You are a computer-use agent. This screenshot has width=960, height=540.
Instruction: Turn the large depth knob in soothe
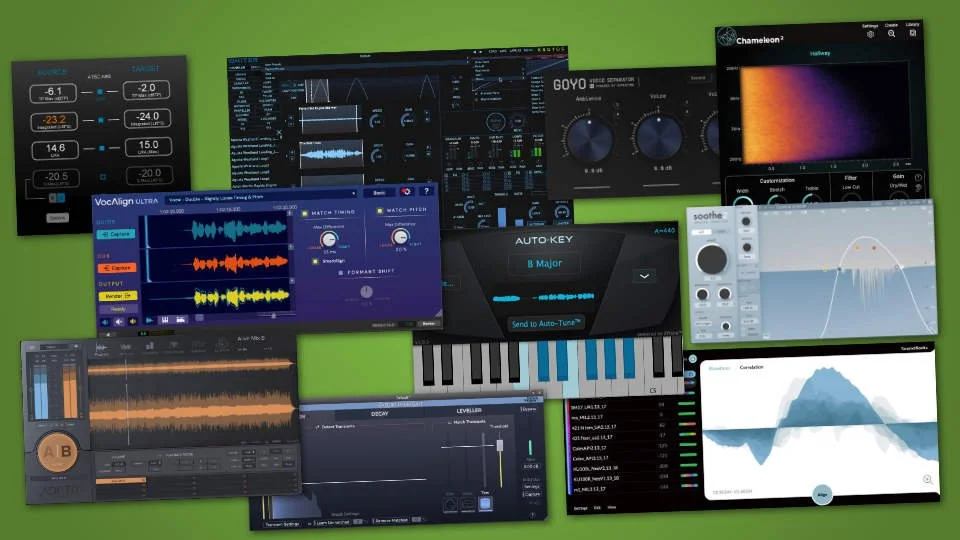click(x=711, y=260)
